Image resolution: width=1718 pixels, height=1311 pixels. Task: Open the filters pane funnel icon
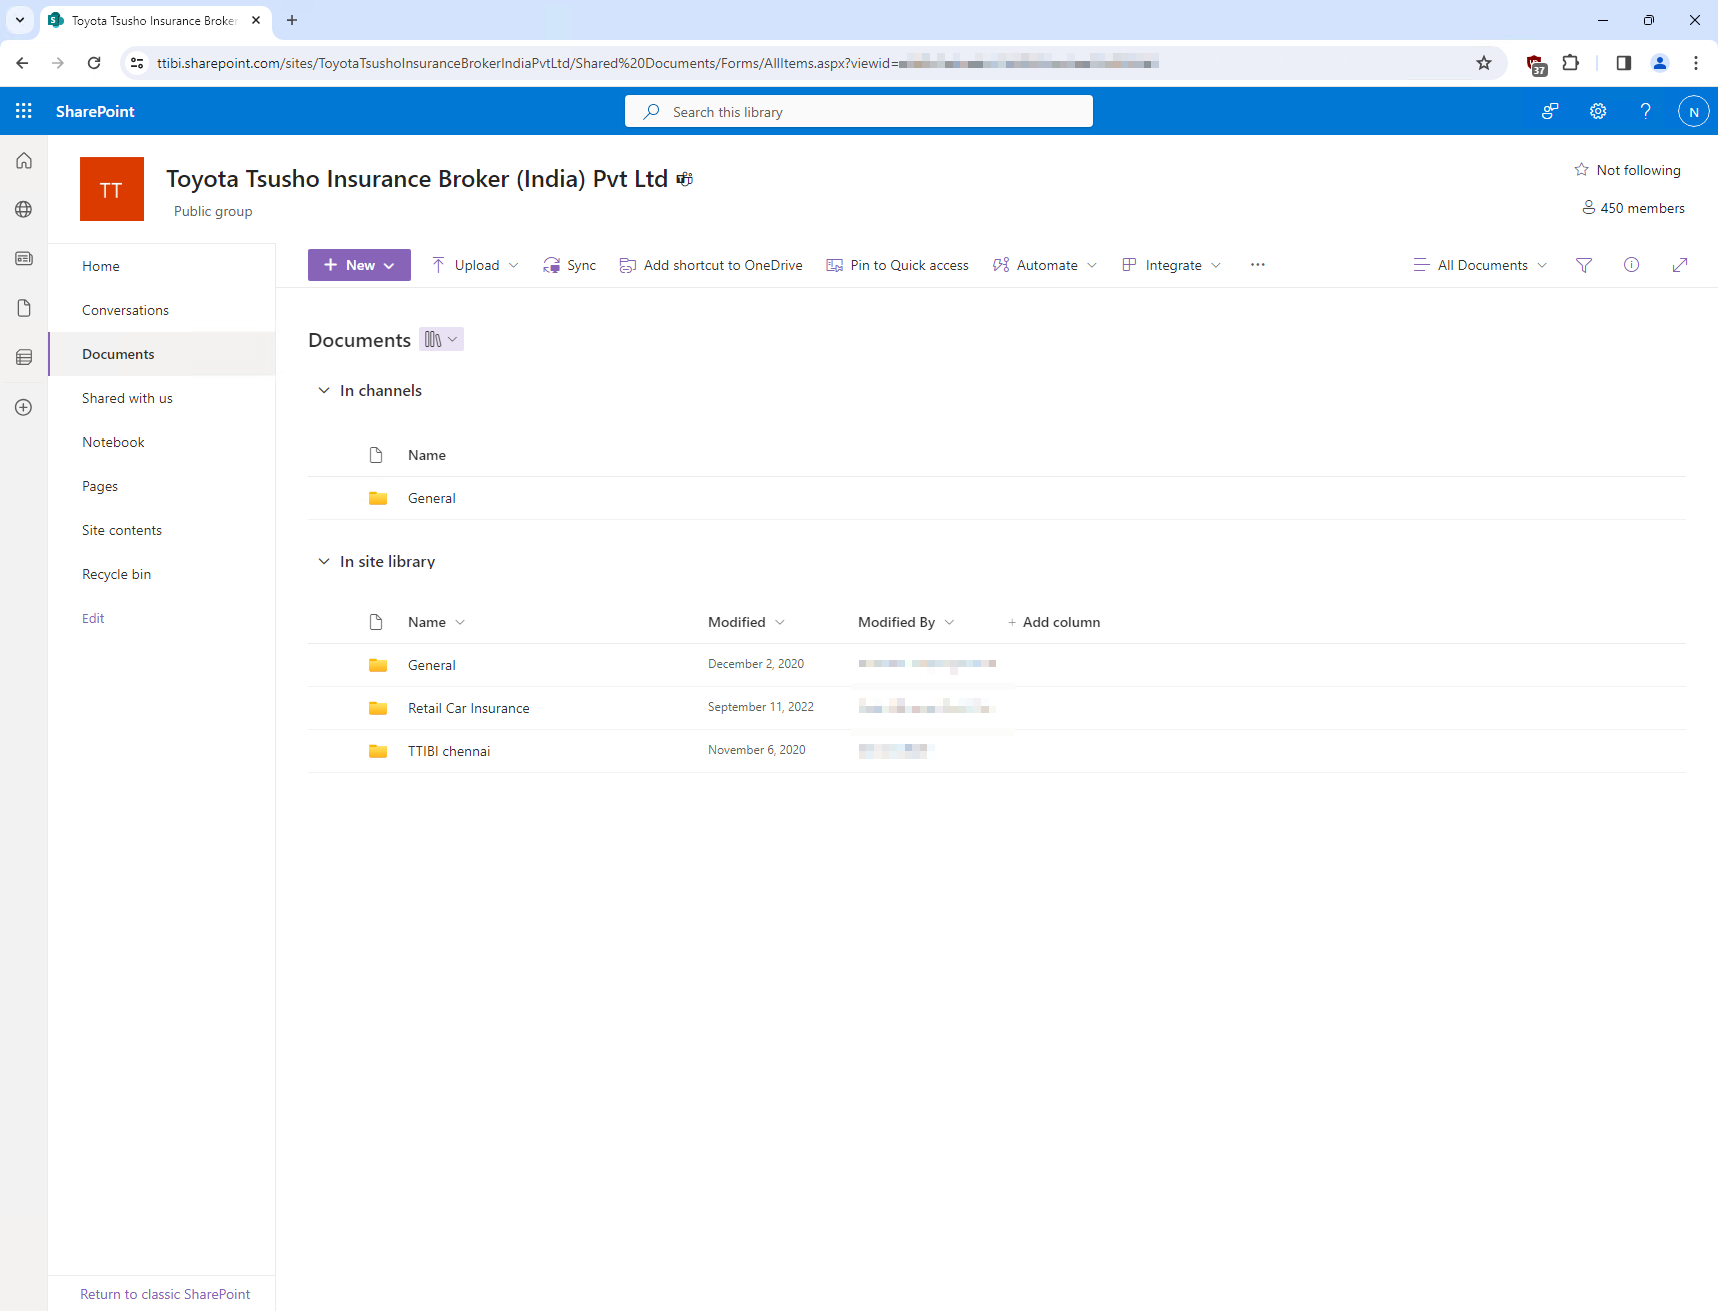click(x=1584, y=265)
